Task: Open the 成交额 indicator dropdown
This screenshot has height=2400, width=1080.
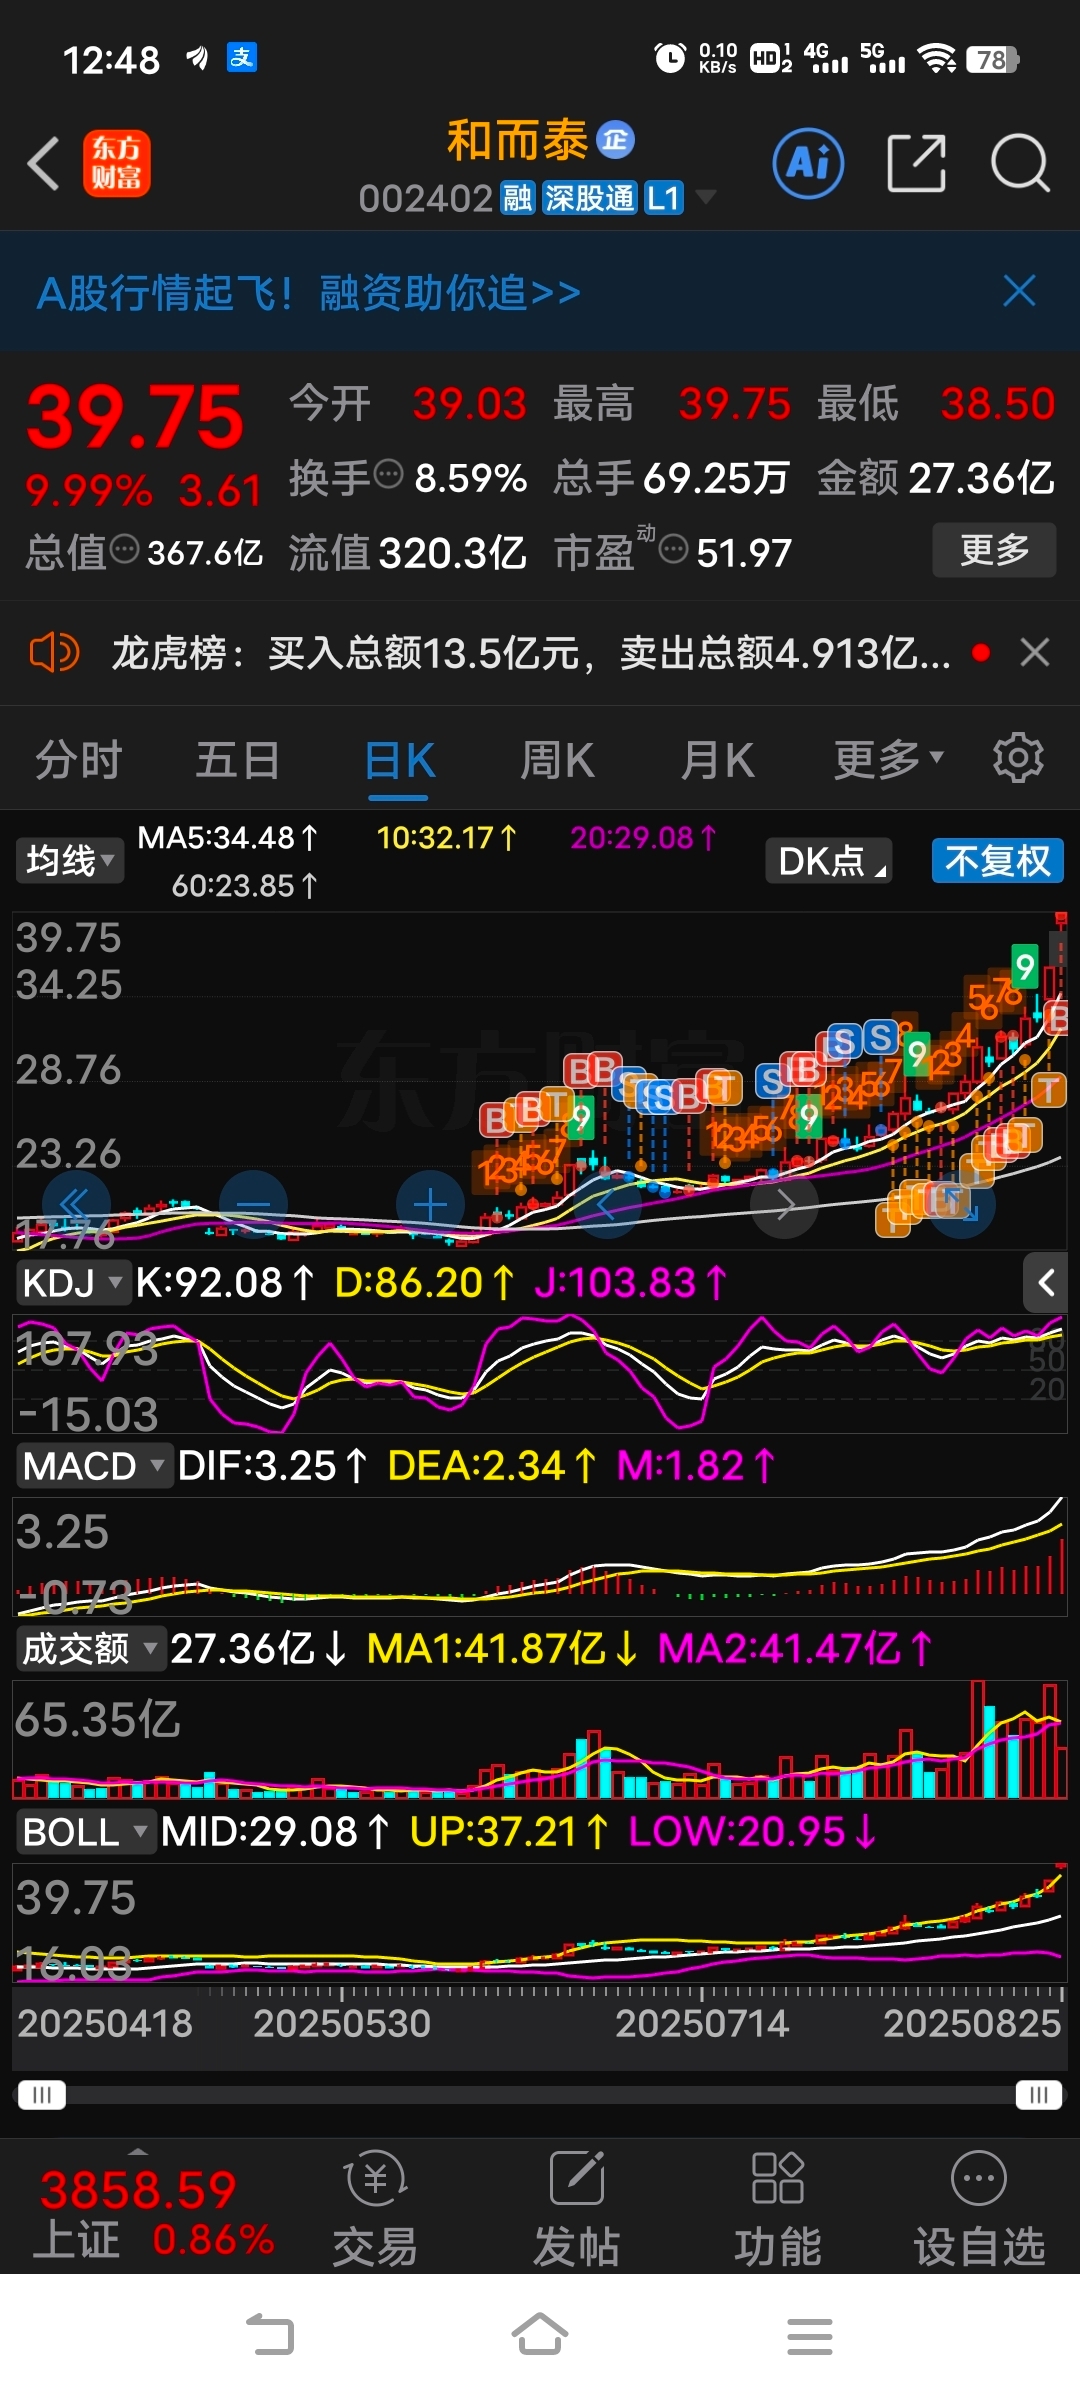Action: pos(90,1649)
